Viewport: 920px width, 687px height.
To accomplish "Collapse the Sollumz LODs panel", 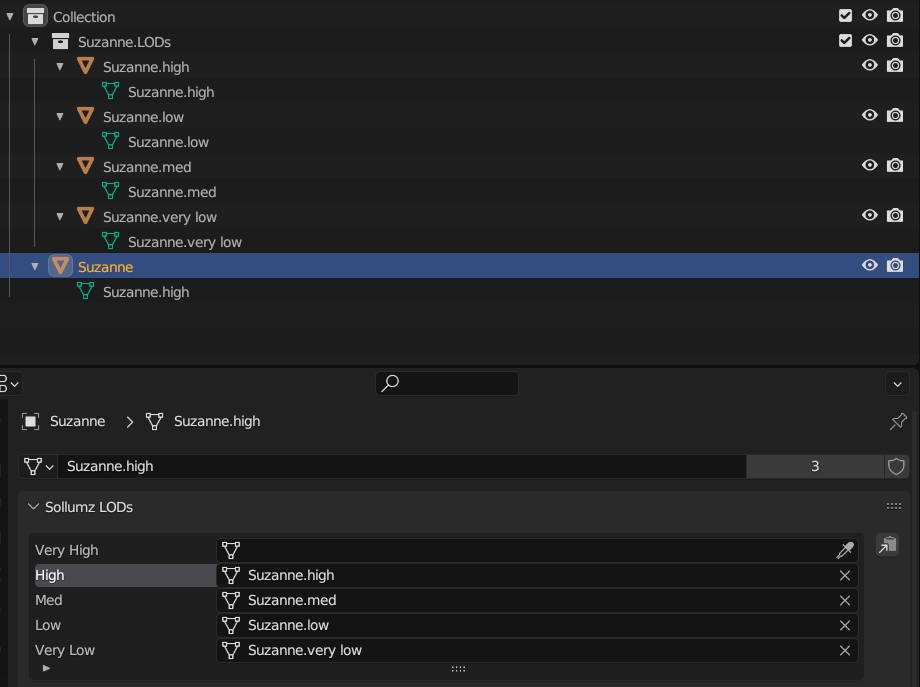I will pos(34,507).
